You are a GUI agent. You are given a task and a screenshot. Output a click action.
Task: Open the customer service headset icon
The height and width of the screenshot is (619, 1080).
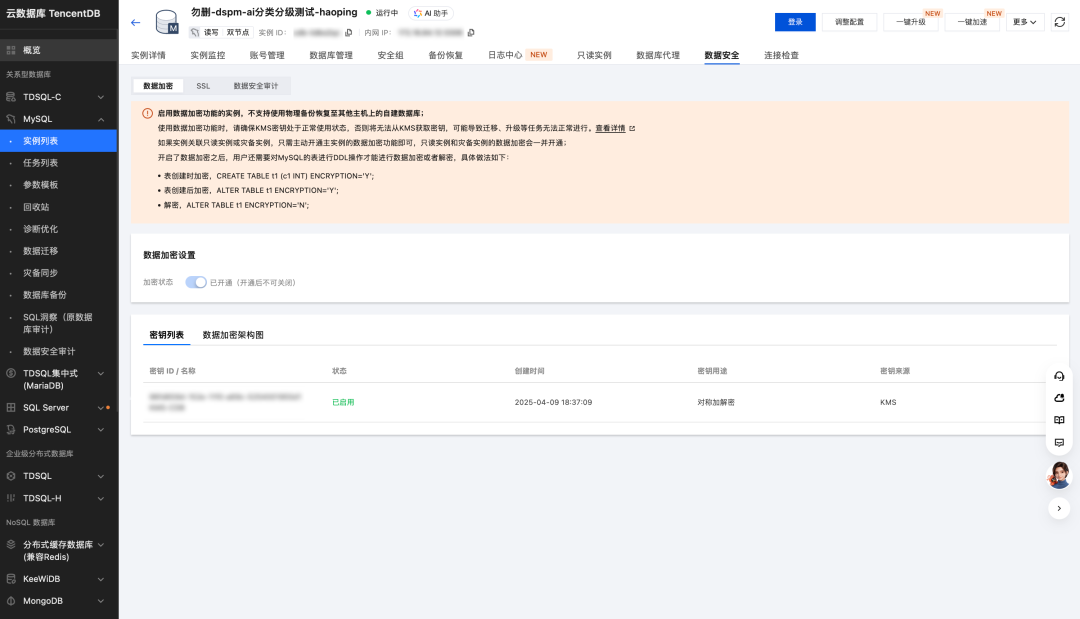pos(1059,376)
